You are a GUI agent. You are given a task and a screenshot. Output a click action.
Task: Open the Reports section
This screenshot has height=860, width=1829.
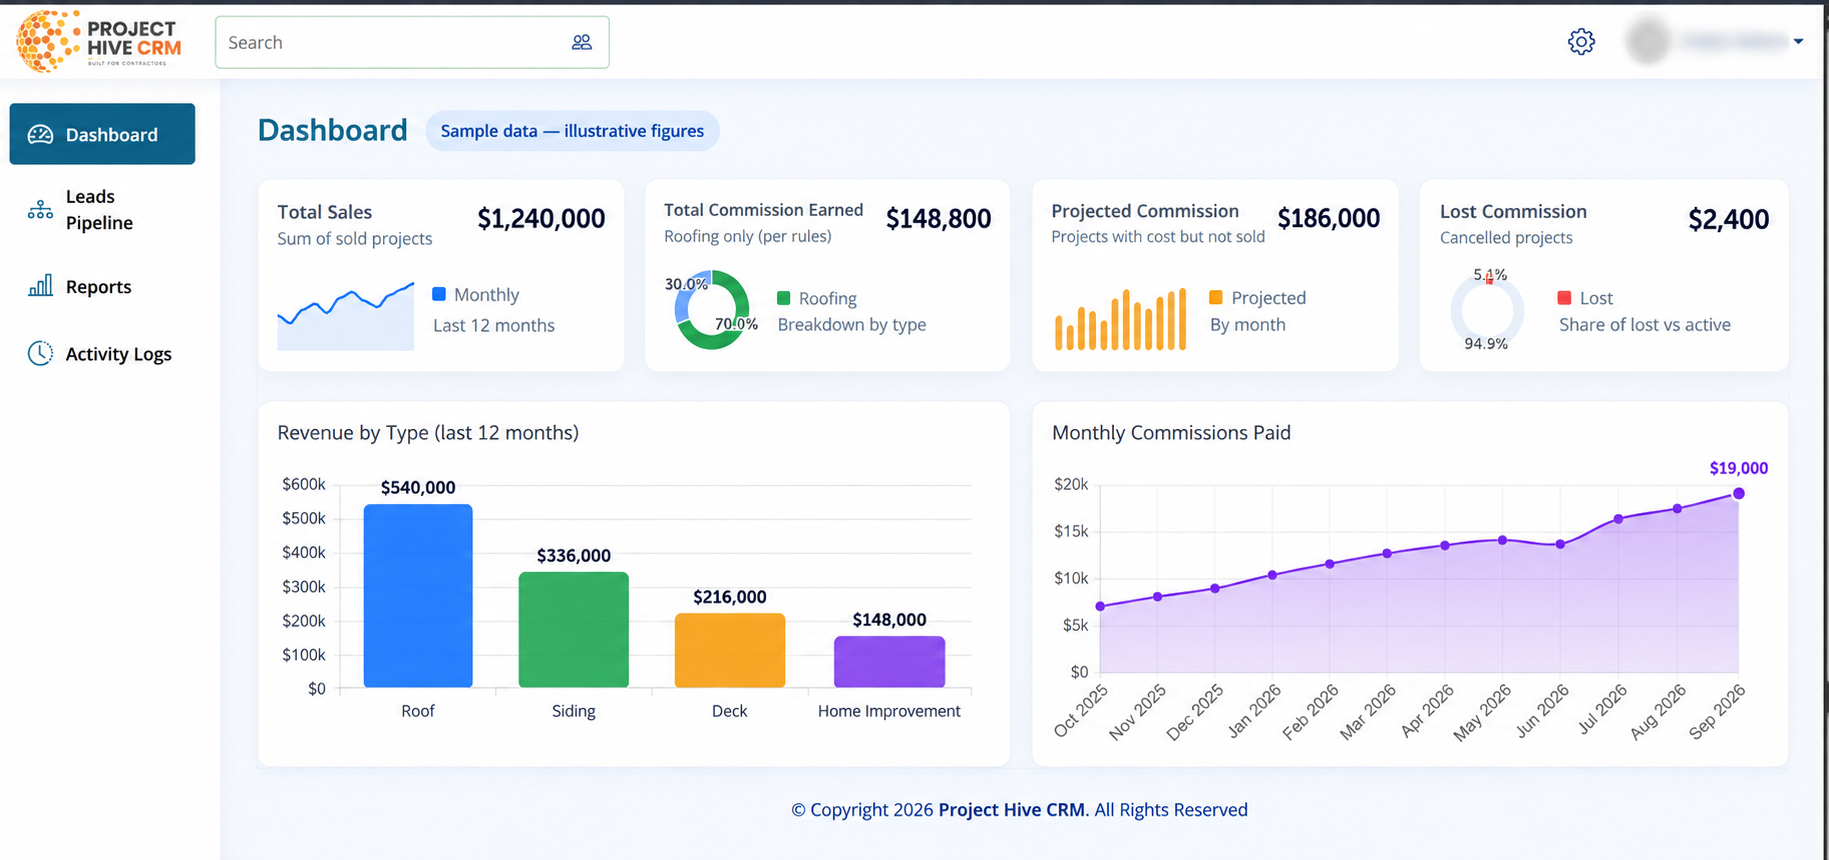coord(102,286)
